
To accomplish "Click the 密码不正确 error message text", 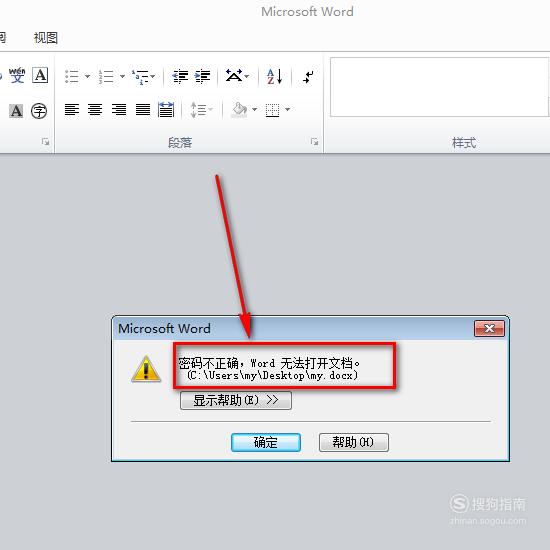I will coord(269,363).
